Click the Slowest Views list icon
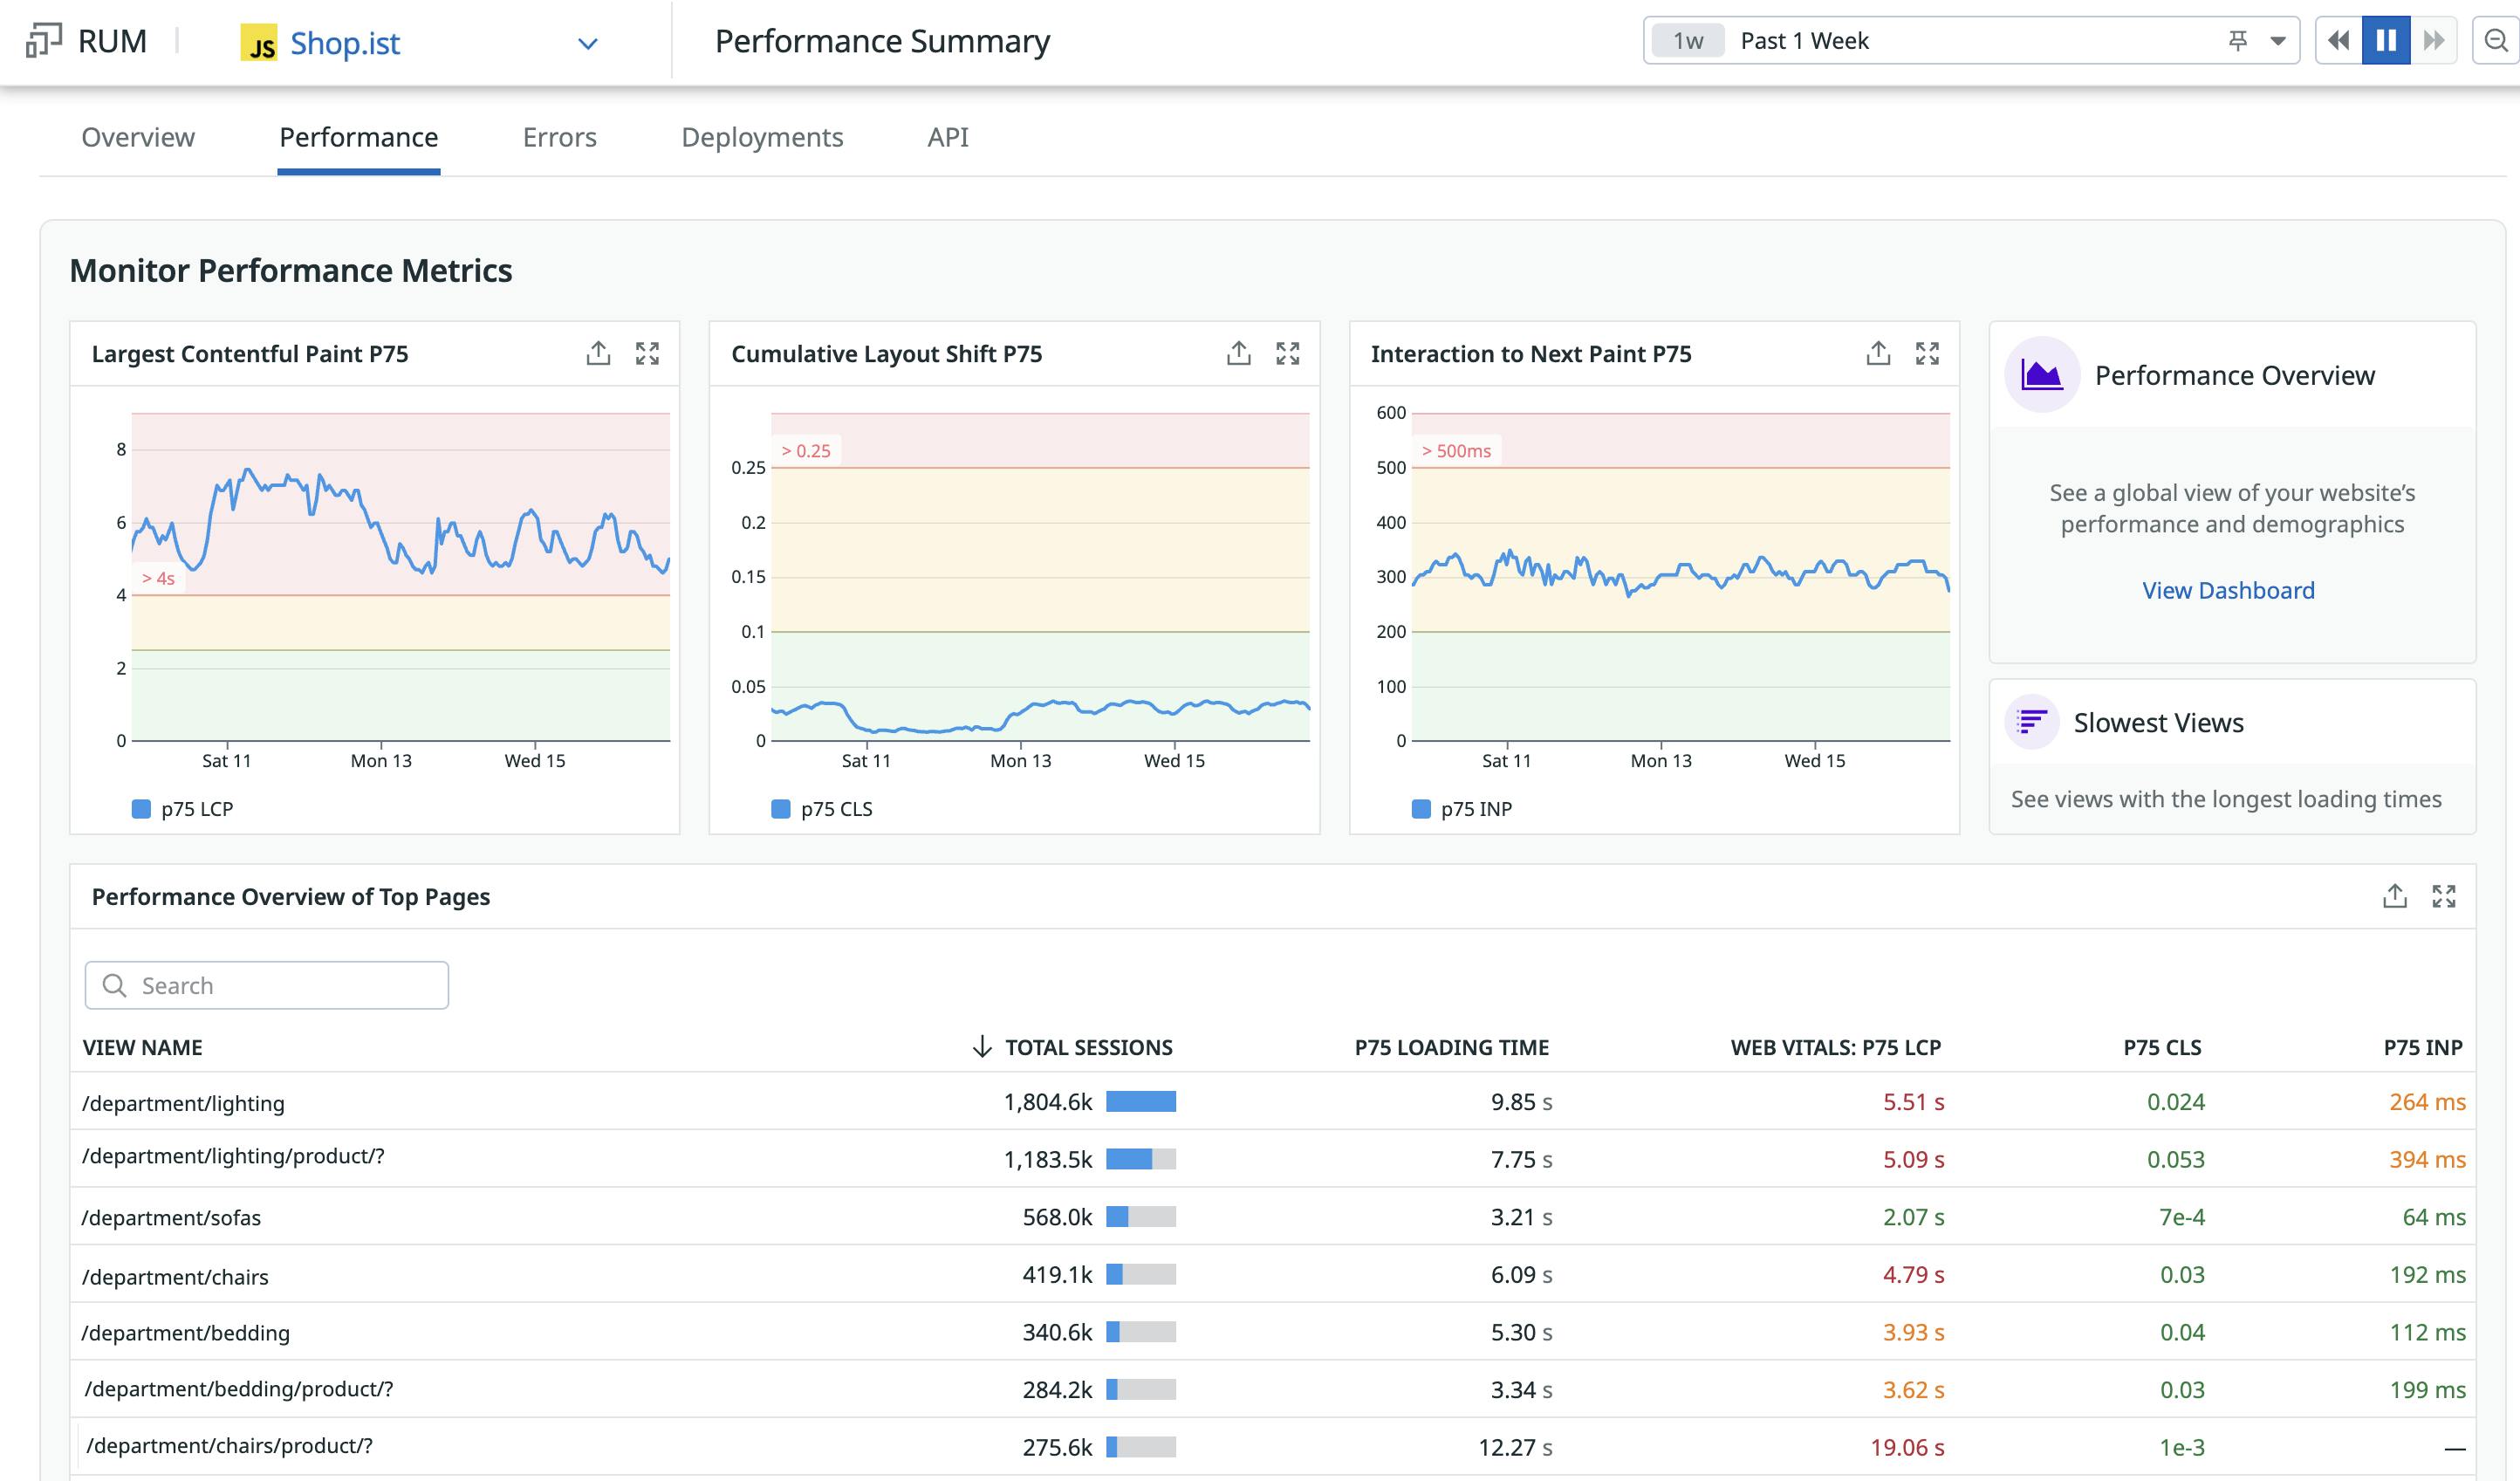Viewport: 2520px width, 1481px height. [x=2033, y=721]
